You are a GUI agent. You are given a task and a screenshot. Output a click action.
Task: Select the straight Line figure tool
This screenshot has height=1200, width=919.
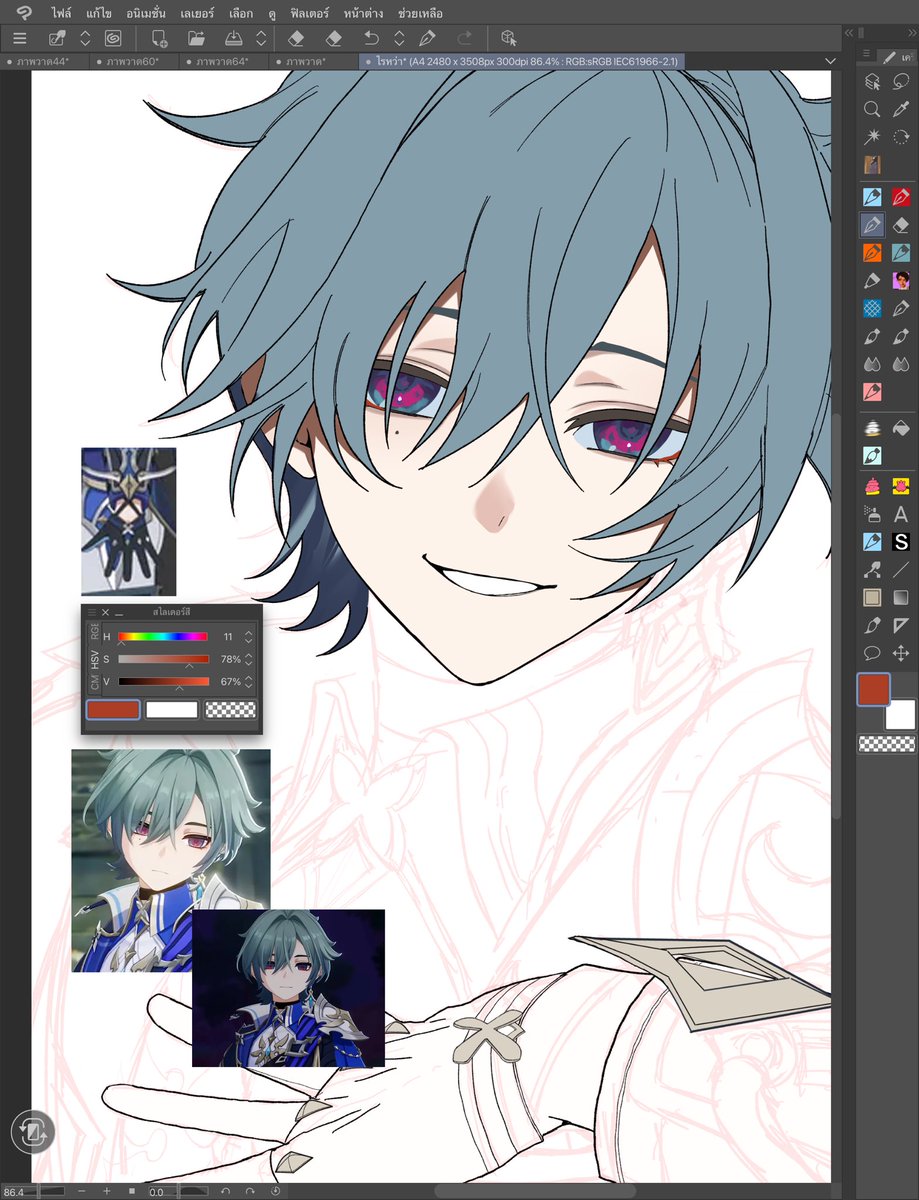(x=900, y=570)
